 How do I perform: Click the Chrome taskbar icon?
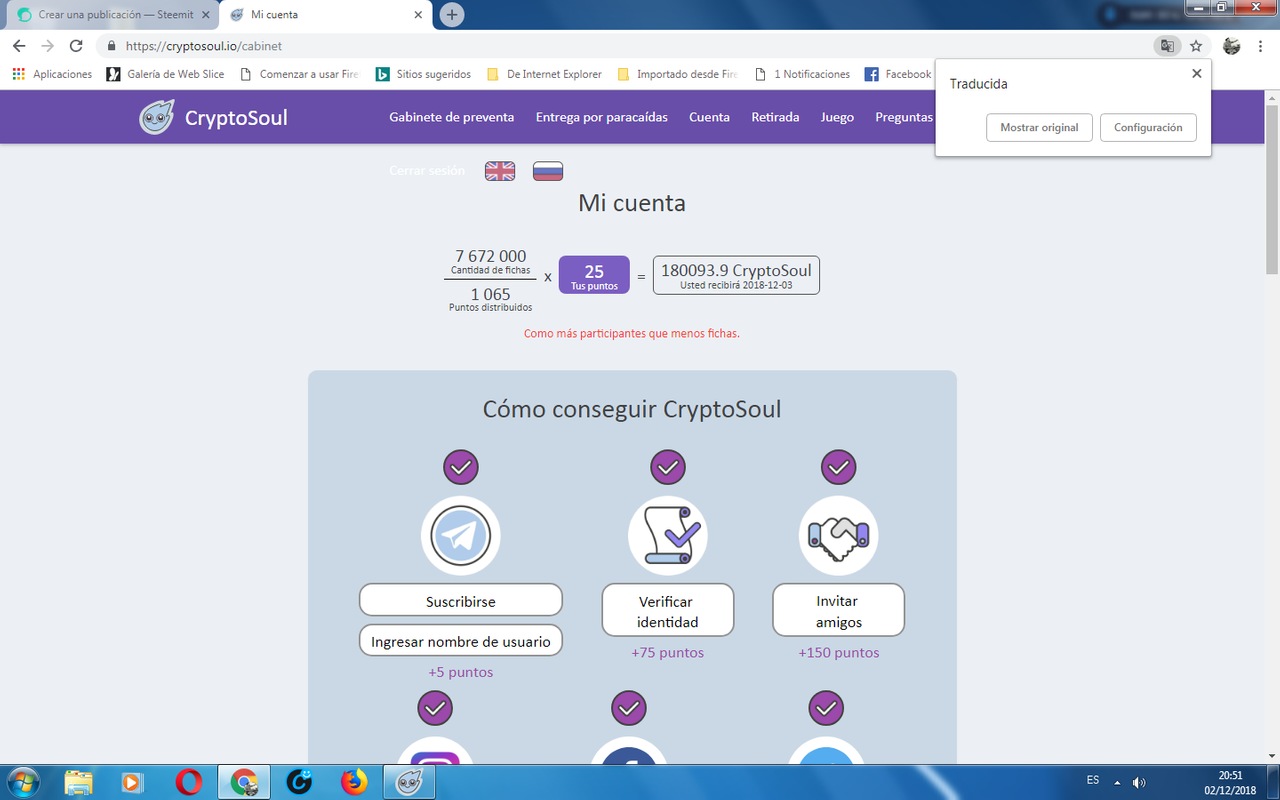point(244,781)
